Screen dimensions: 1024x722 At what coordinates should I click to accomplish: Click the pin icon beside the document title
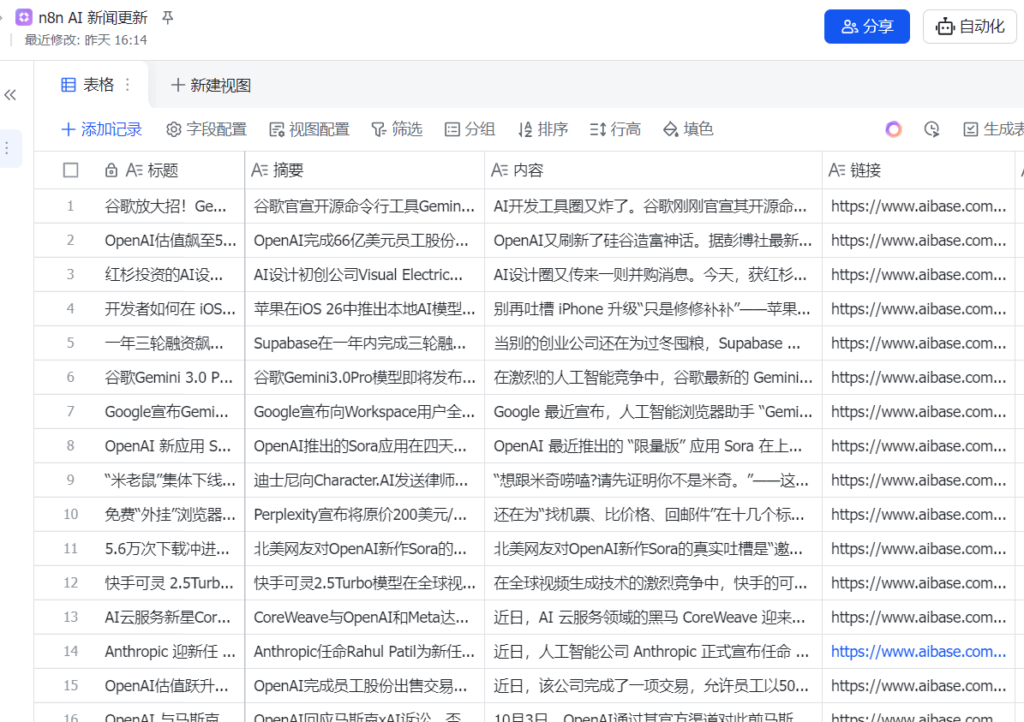(167, 18)
